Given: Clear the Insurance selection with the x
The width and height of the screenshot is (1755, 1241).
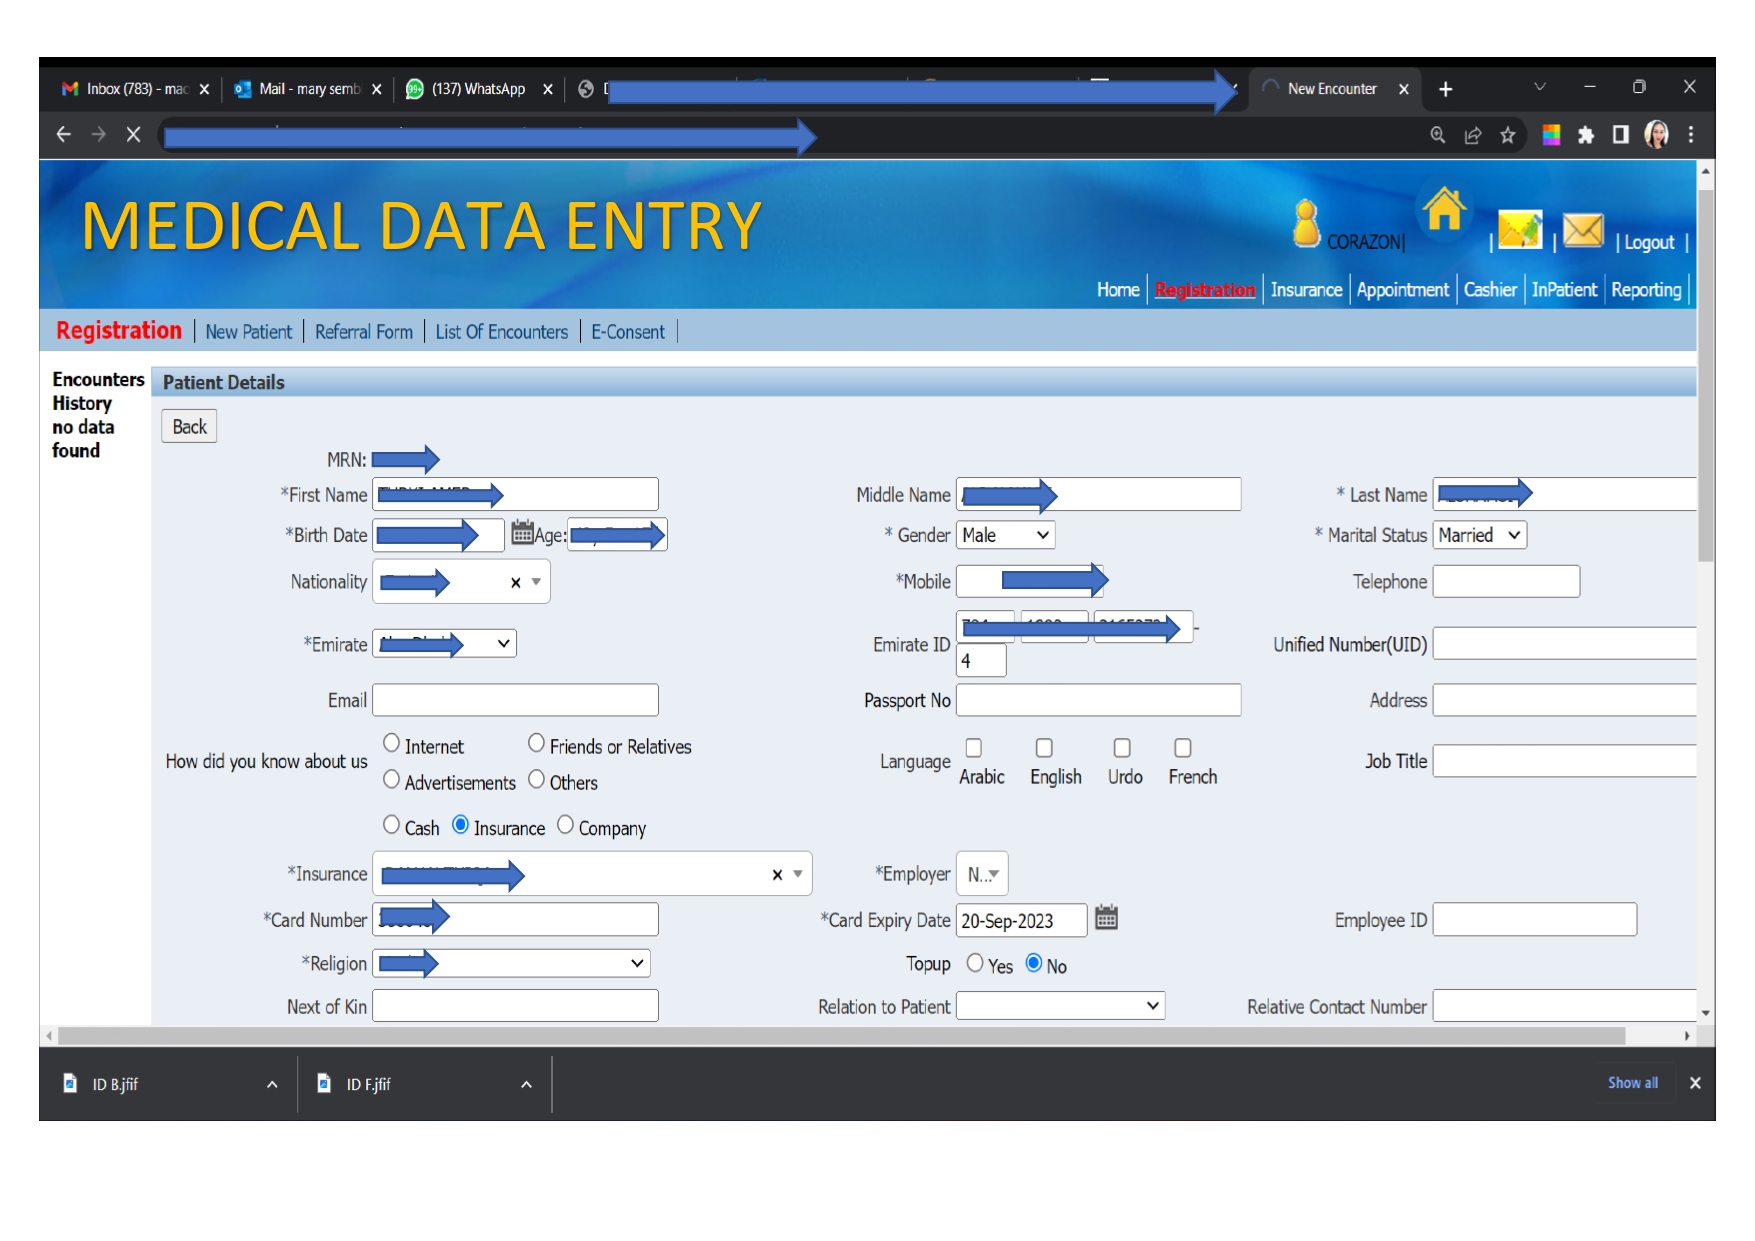Looking at the screenshot, I should click(x=777, y=875).
